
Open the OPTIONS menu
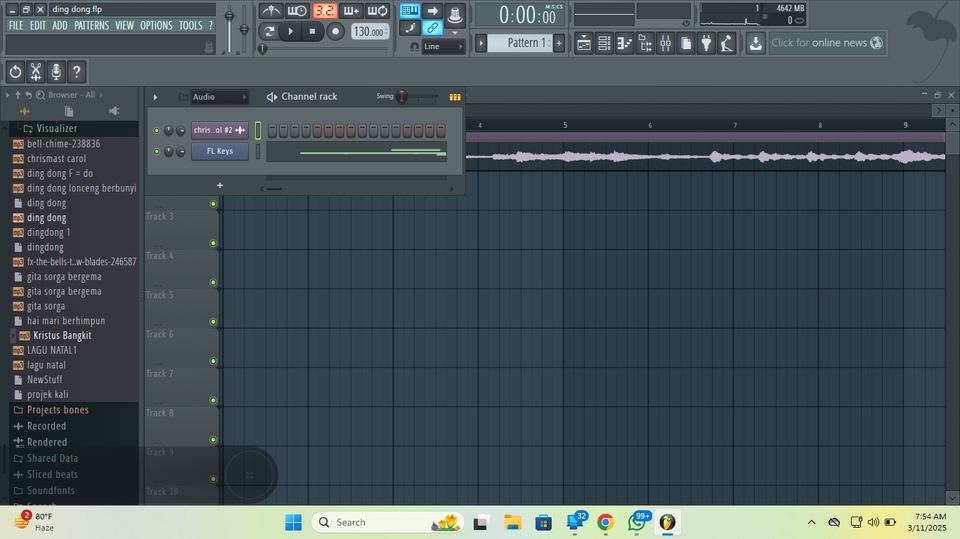[x=156, y=25]
